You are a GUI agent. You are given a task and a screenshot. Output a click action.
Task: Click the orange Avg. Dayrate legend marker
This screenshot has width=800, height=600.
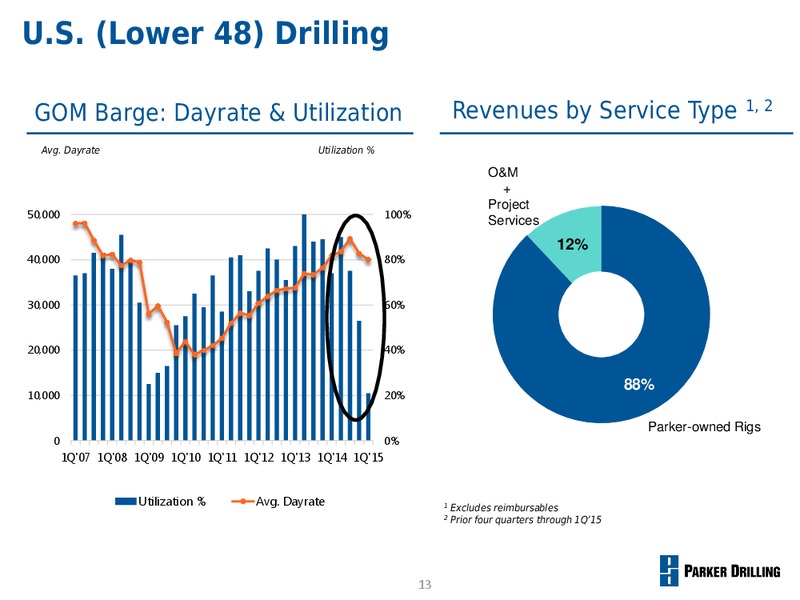(243, 502)
